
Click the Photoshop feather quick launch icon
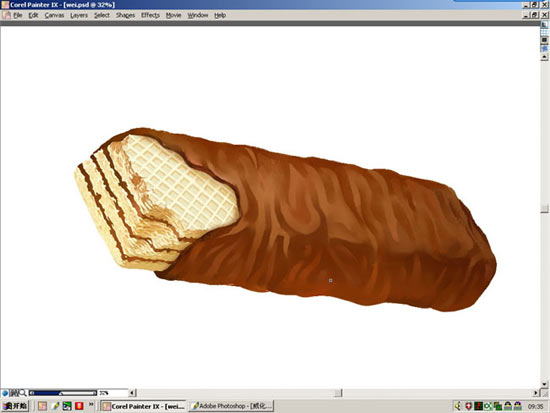coord(55,406)
